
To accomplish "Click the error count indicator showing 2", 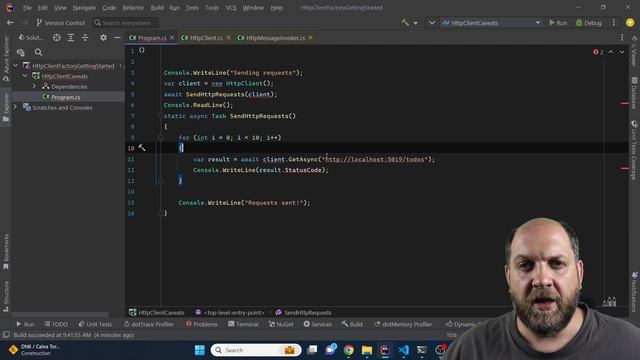I will pos(598,52).
